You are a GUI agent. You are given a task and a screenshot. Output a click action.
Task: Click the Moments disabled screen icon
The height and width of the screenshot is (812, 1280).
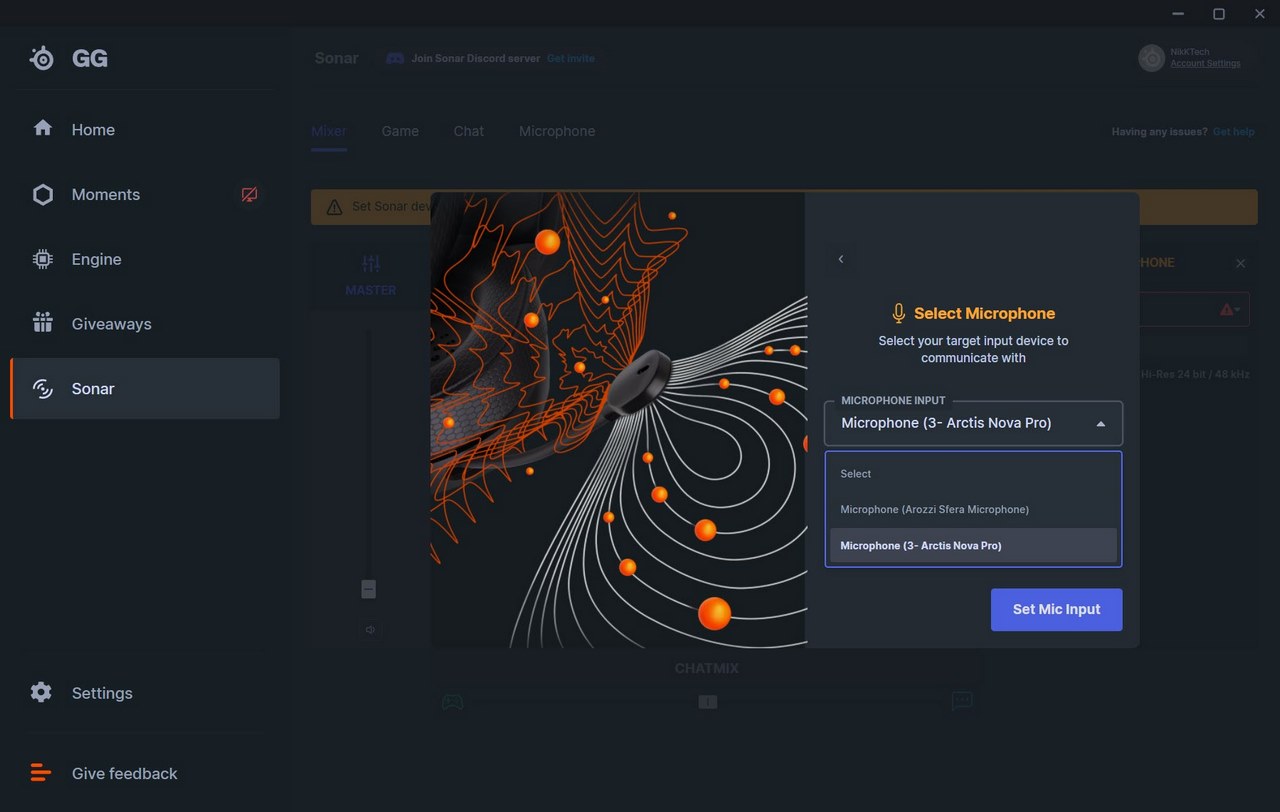tap(249, 195)
